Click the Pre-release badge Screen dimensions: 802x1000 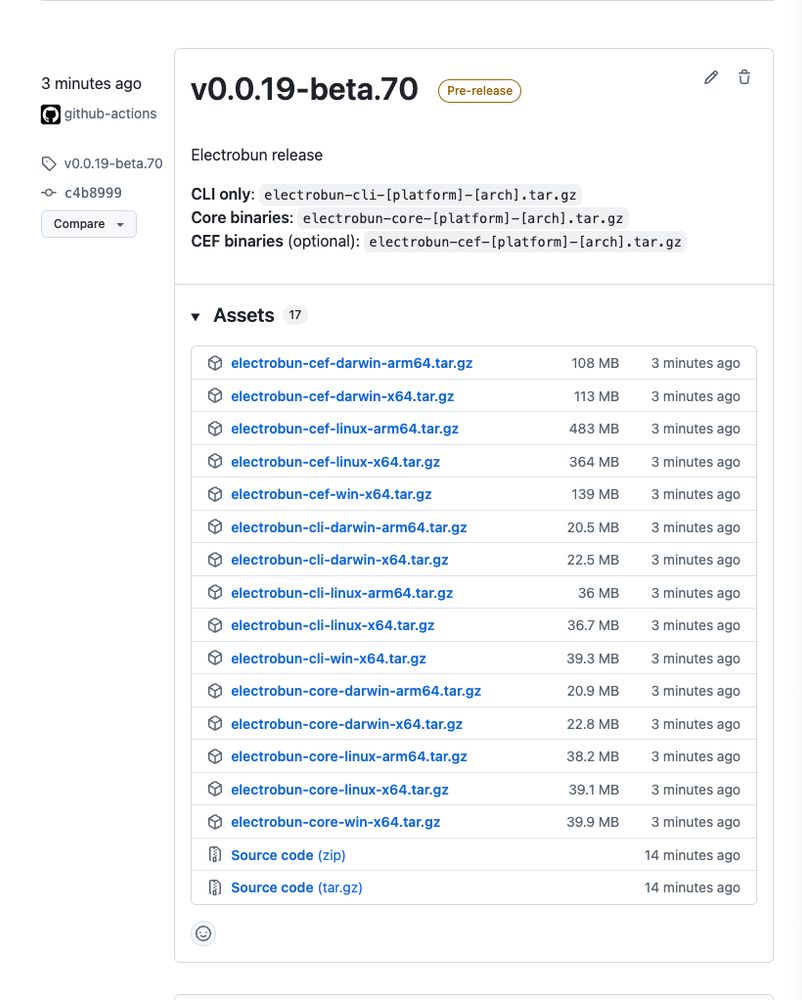coord(479,91)
